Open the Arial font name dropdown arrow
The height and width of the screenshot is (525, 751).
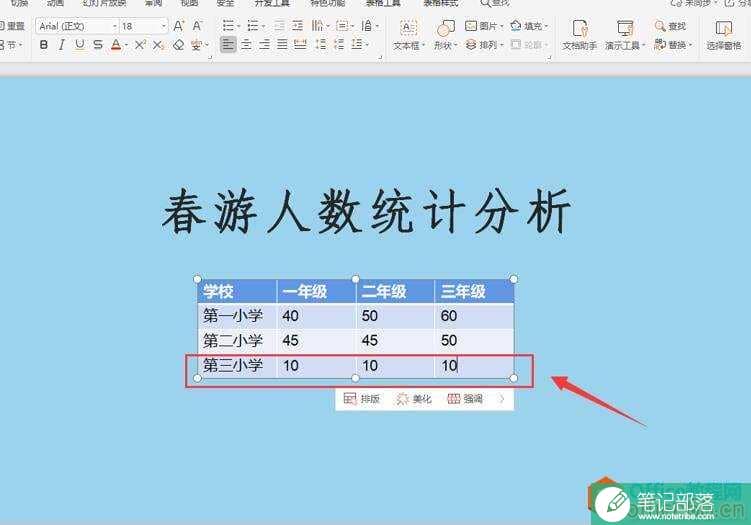click(x=115, y=26)
